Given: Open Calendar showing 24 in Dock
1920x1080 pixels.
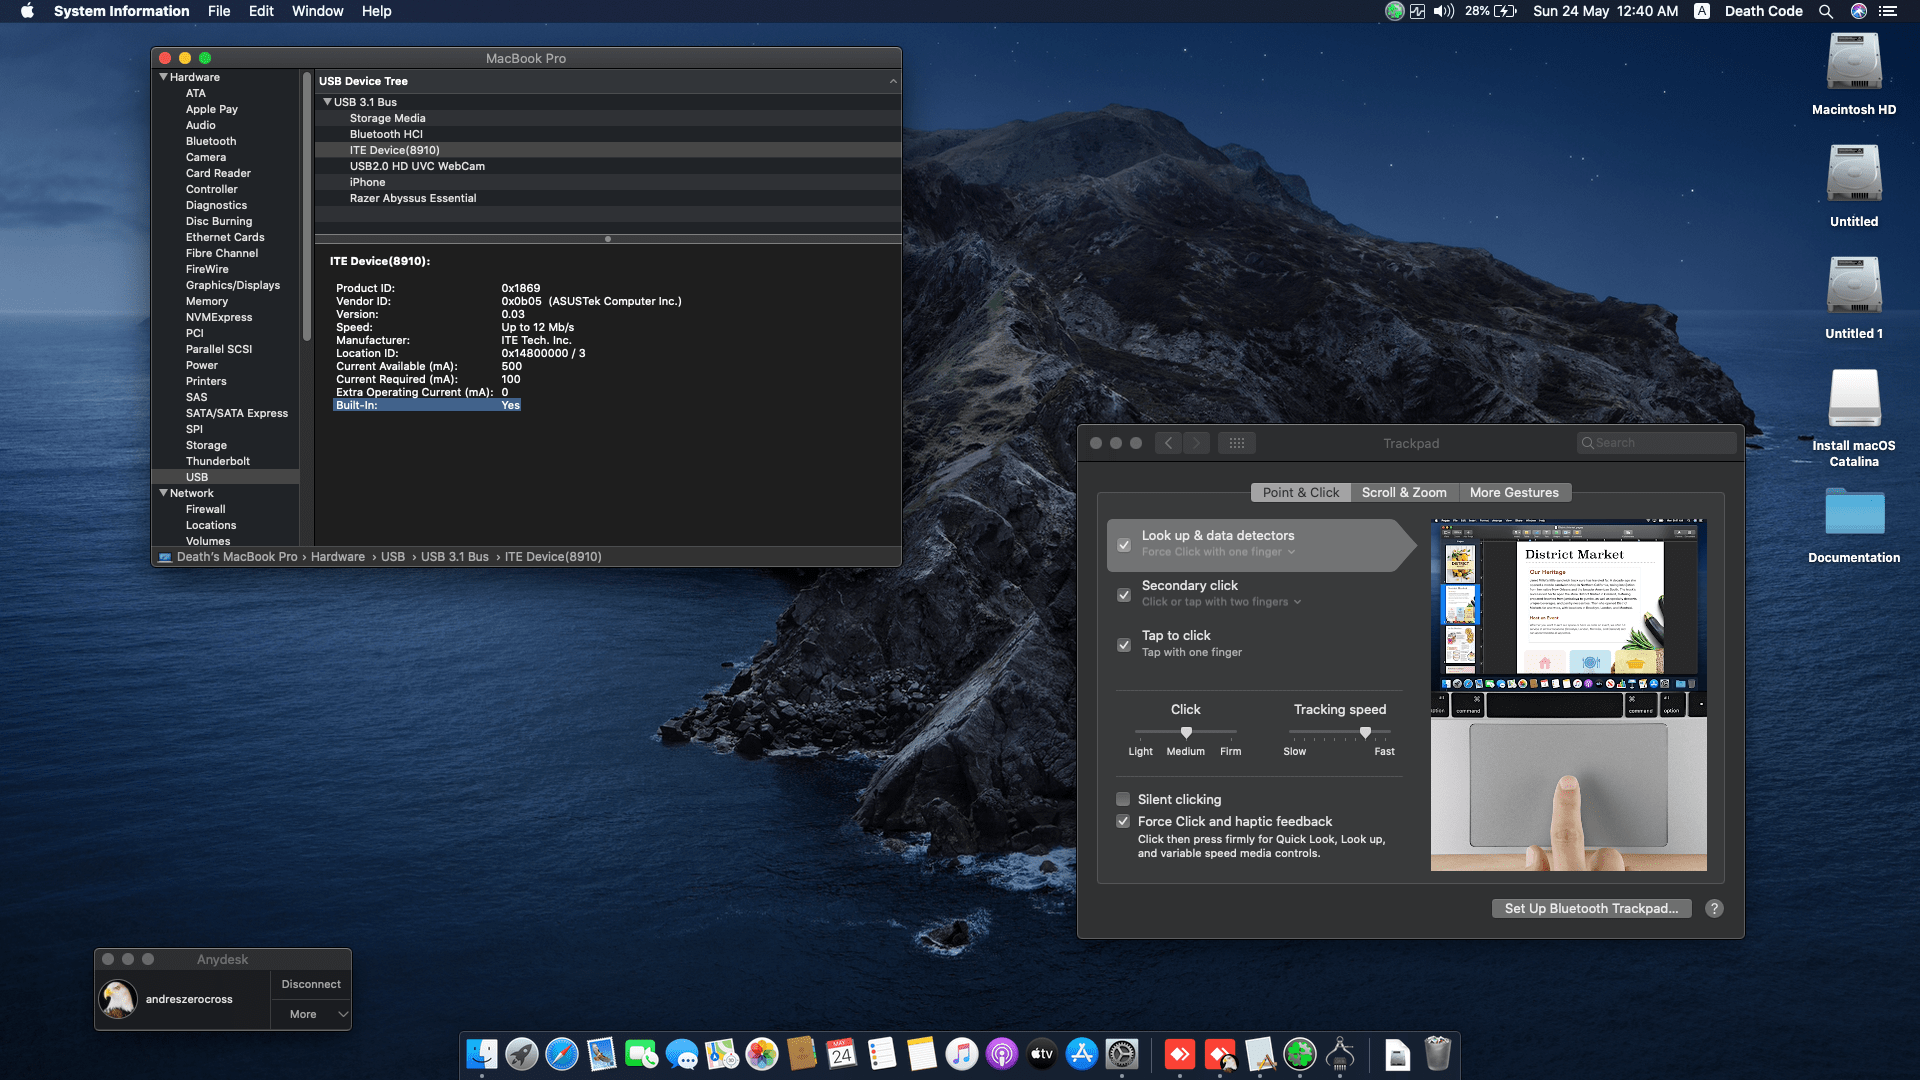Looking at the screenshot, I should 842,1054.
